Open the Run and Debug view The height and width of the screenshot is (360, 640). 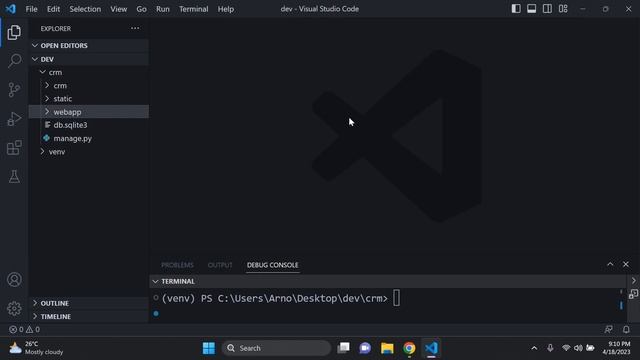point(14,119)
